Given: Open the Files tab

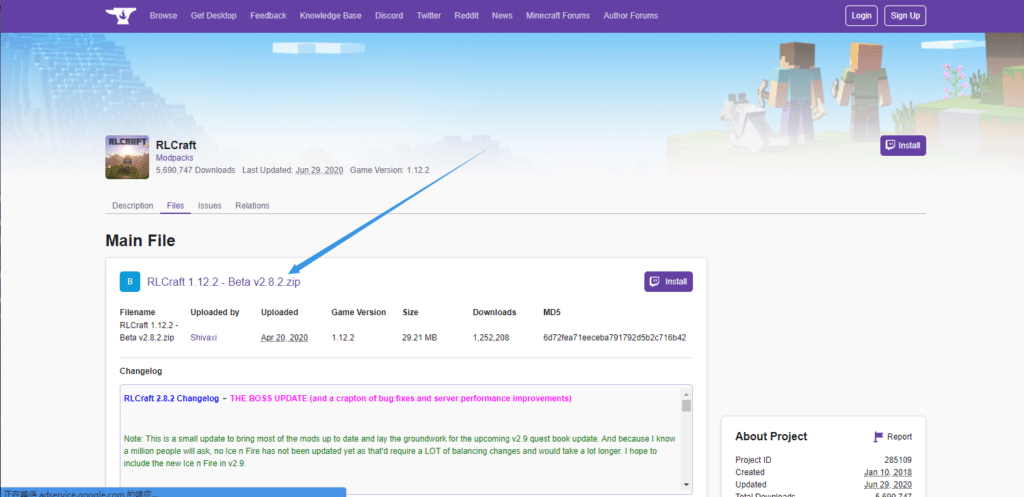Looking at the screenshot, I should click(x=175, y=206).
